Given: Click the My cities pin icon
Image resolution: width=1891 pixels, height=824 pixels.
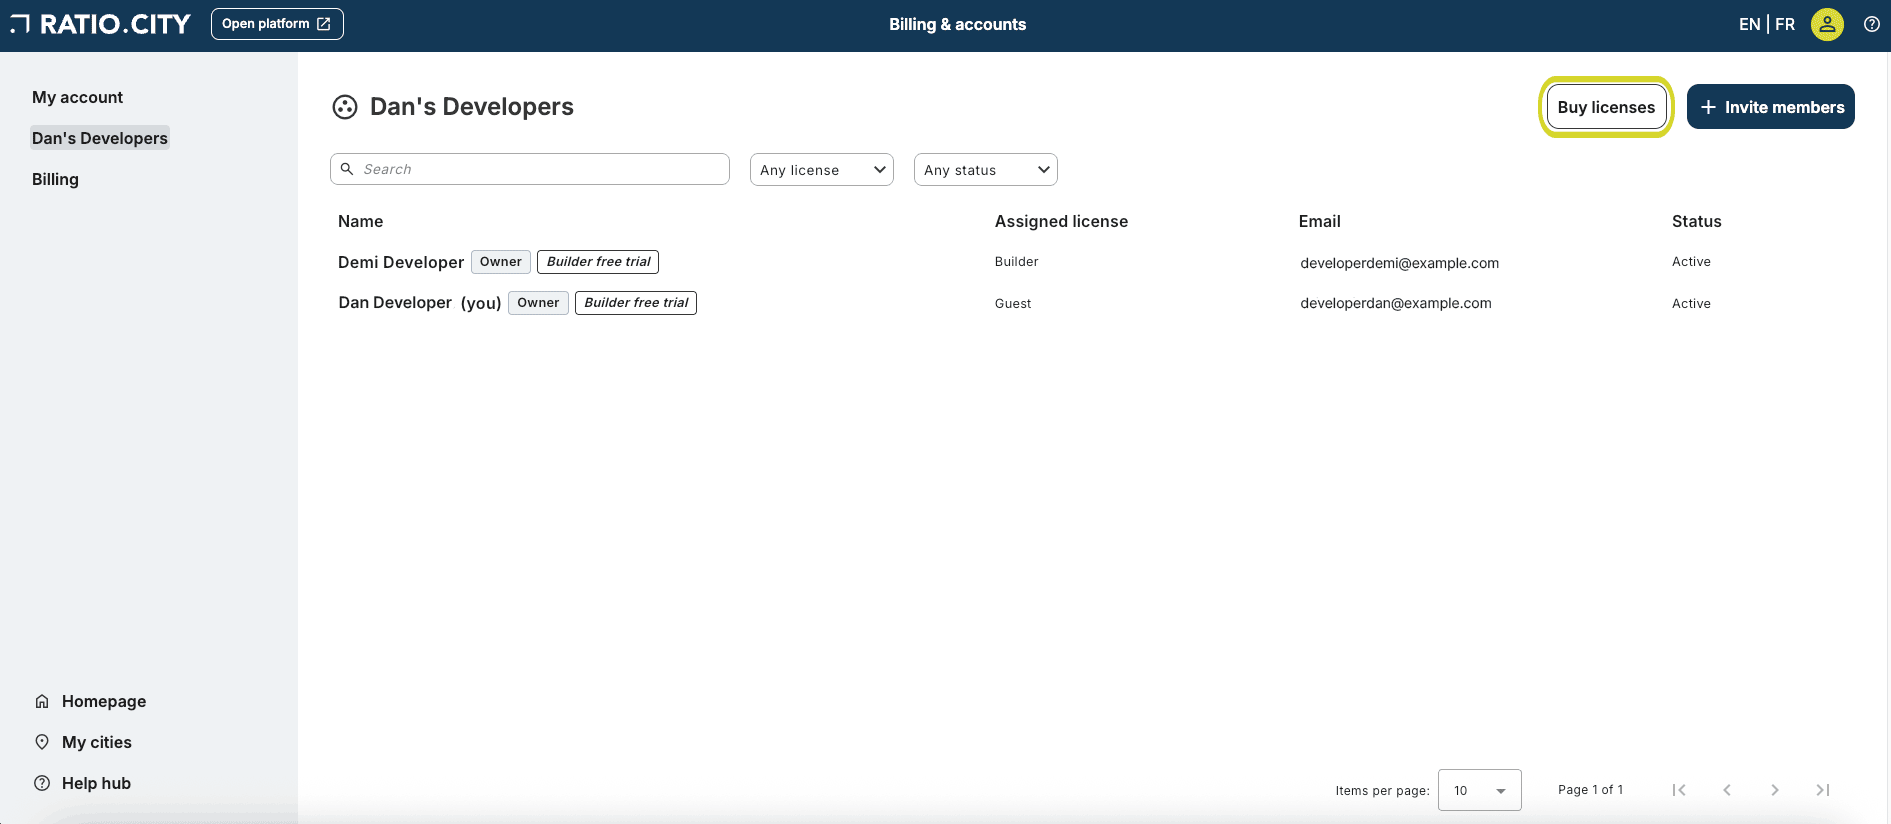Looking at the screenshot, I should click(x=42, y=742).
